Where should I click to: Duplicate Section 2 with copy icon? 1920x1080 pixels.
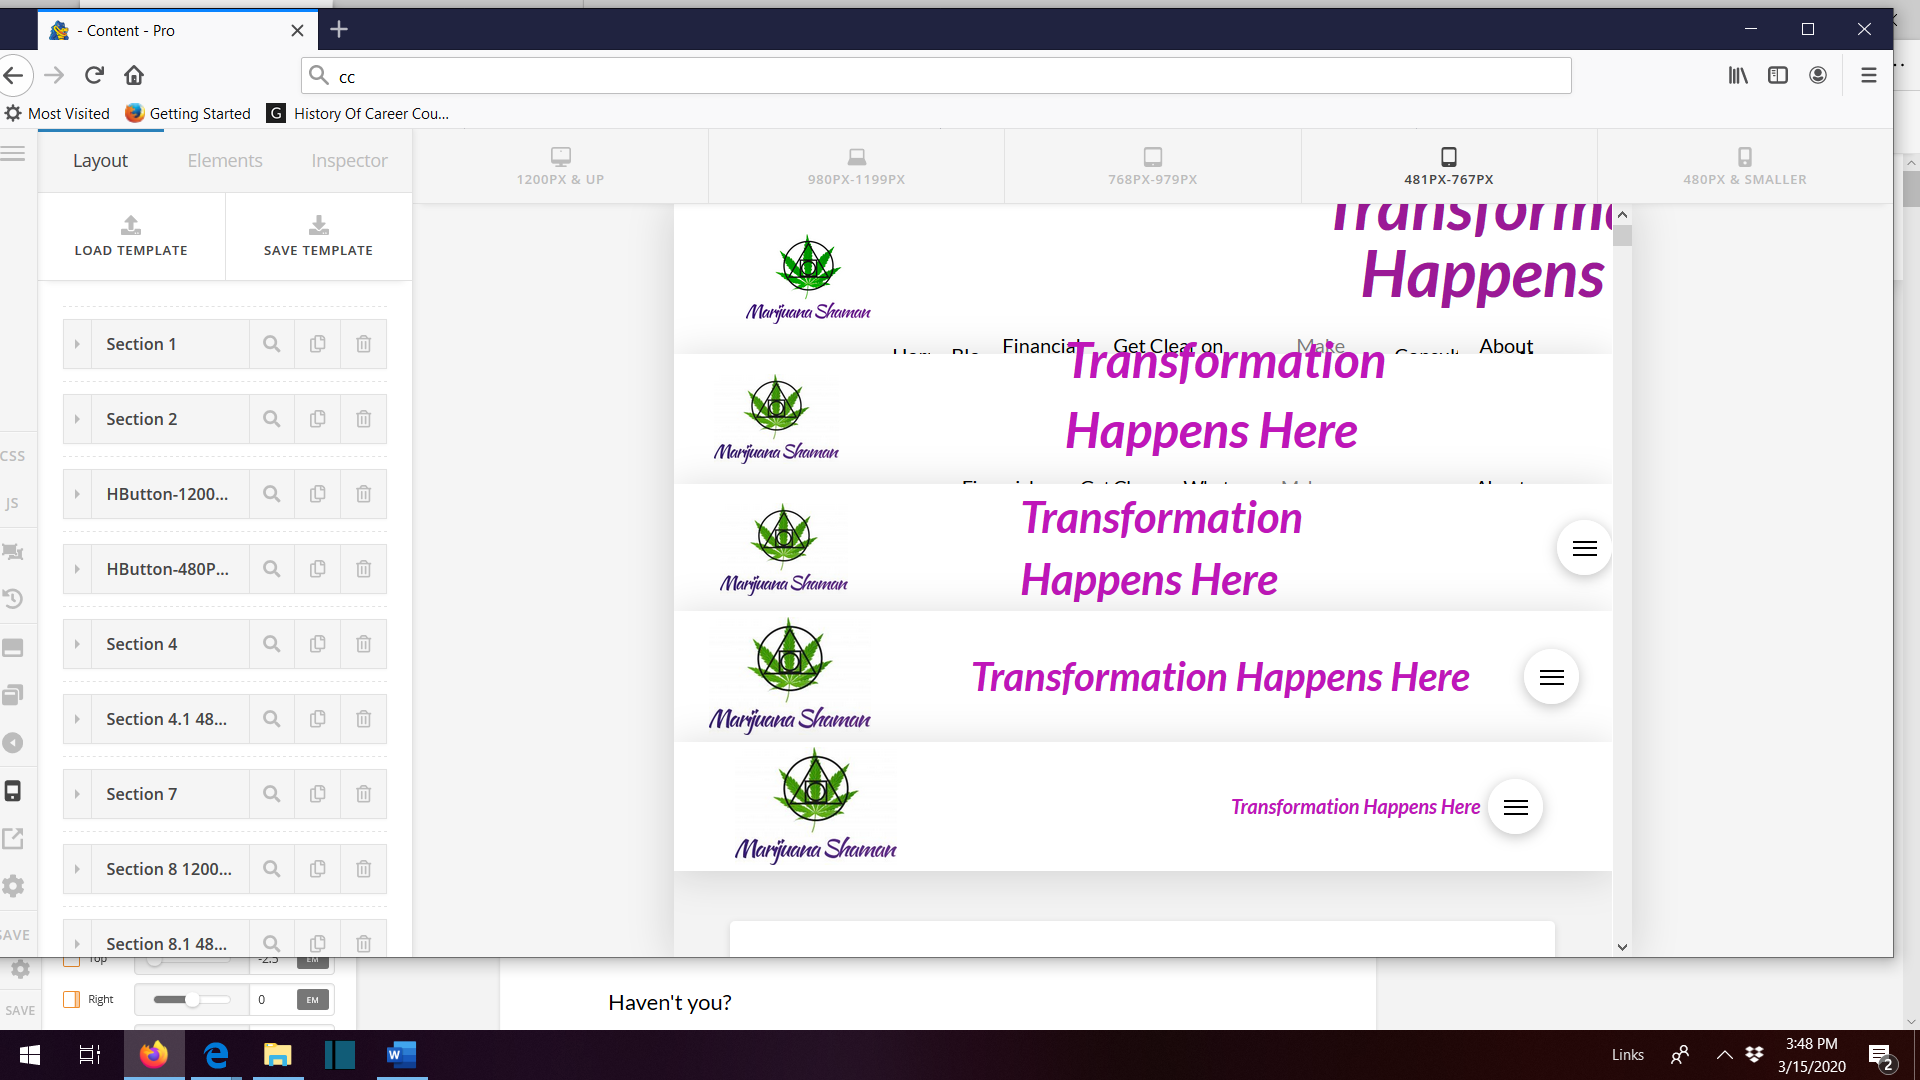(317, 419)
